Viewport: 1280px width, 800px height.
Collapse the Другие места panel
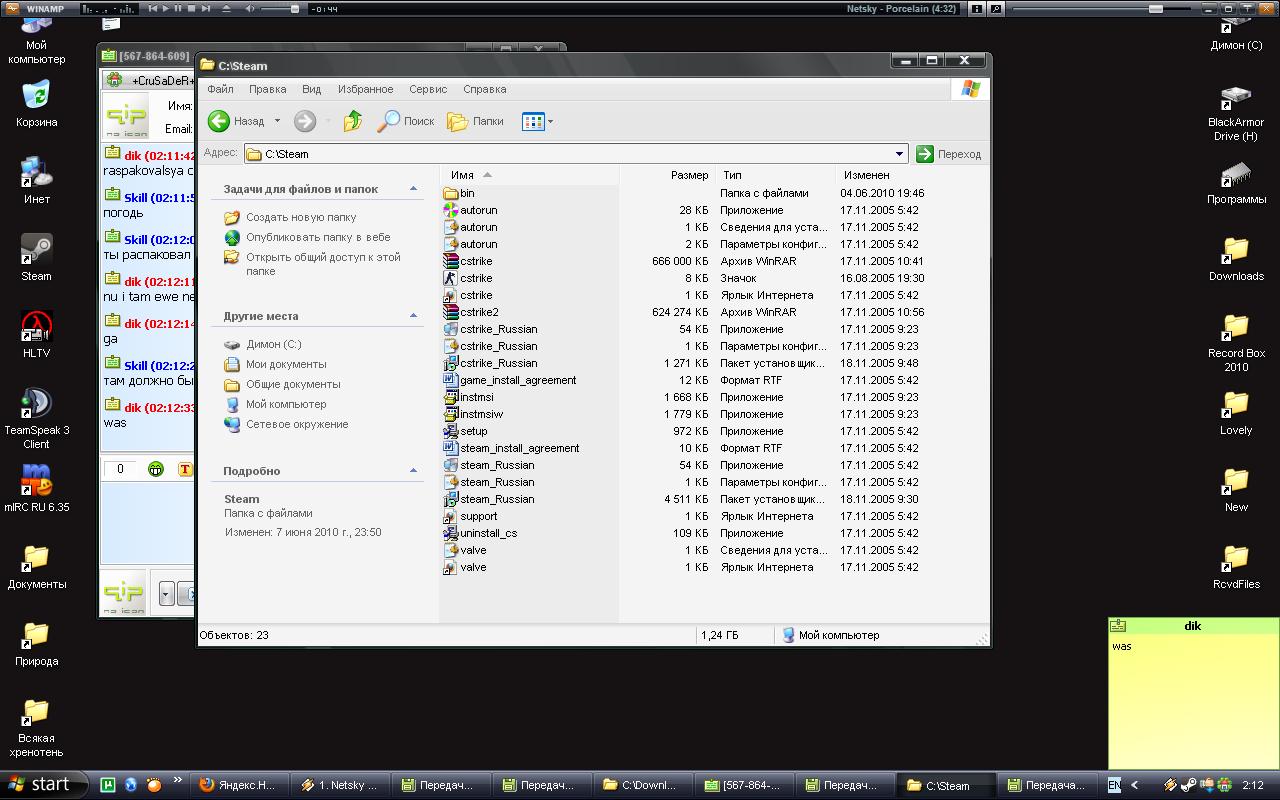pyautogui.click(x=414, y=316)
